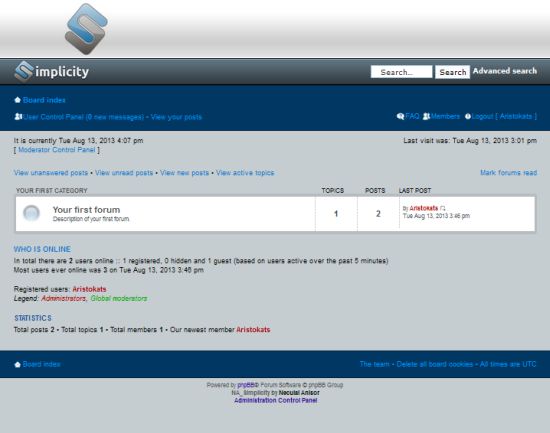Click the FAQ speech bubble icon
This screenshot has width=550, height=433.
(400, 116)
